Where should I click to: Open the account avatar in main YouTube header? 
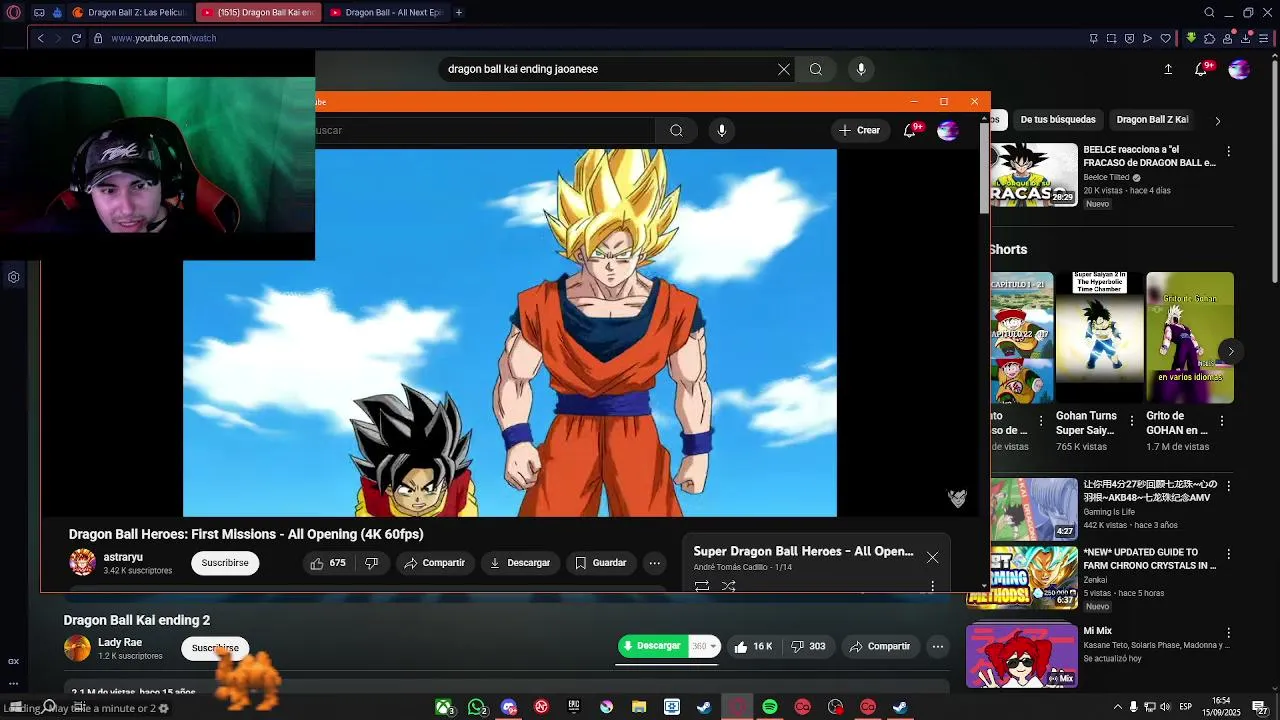1239,69
